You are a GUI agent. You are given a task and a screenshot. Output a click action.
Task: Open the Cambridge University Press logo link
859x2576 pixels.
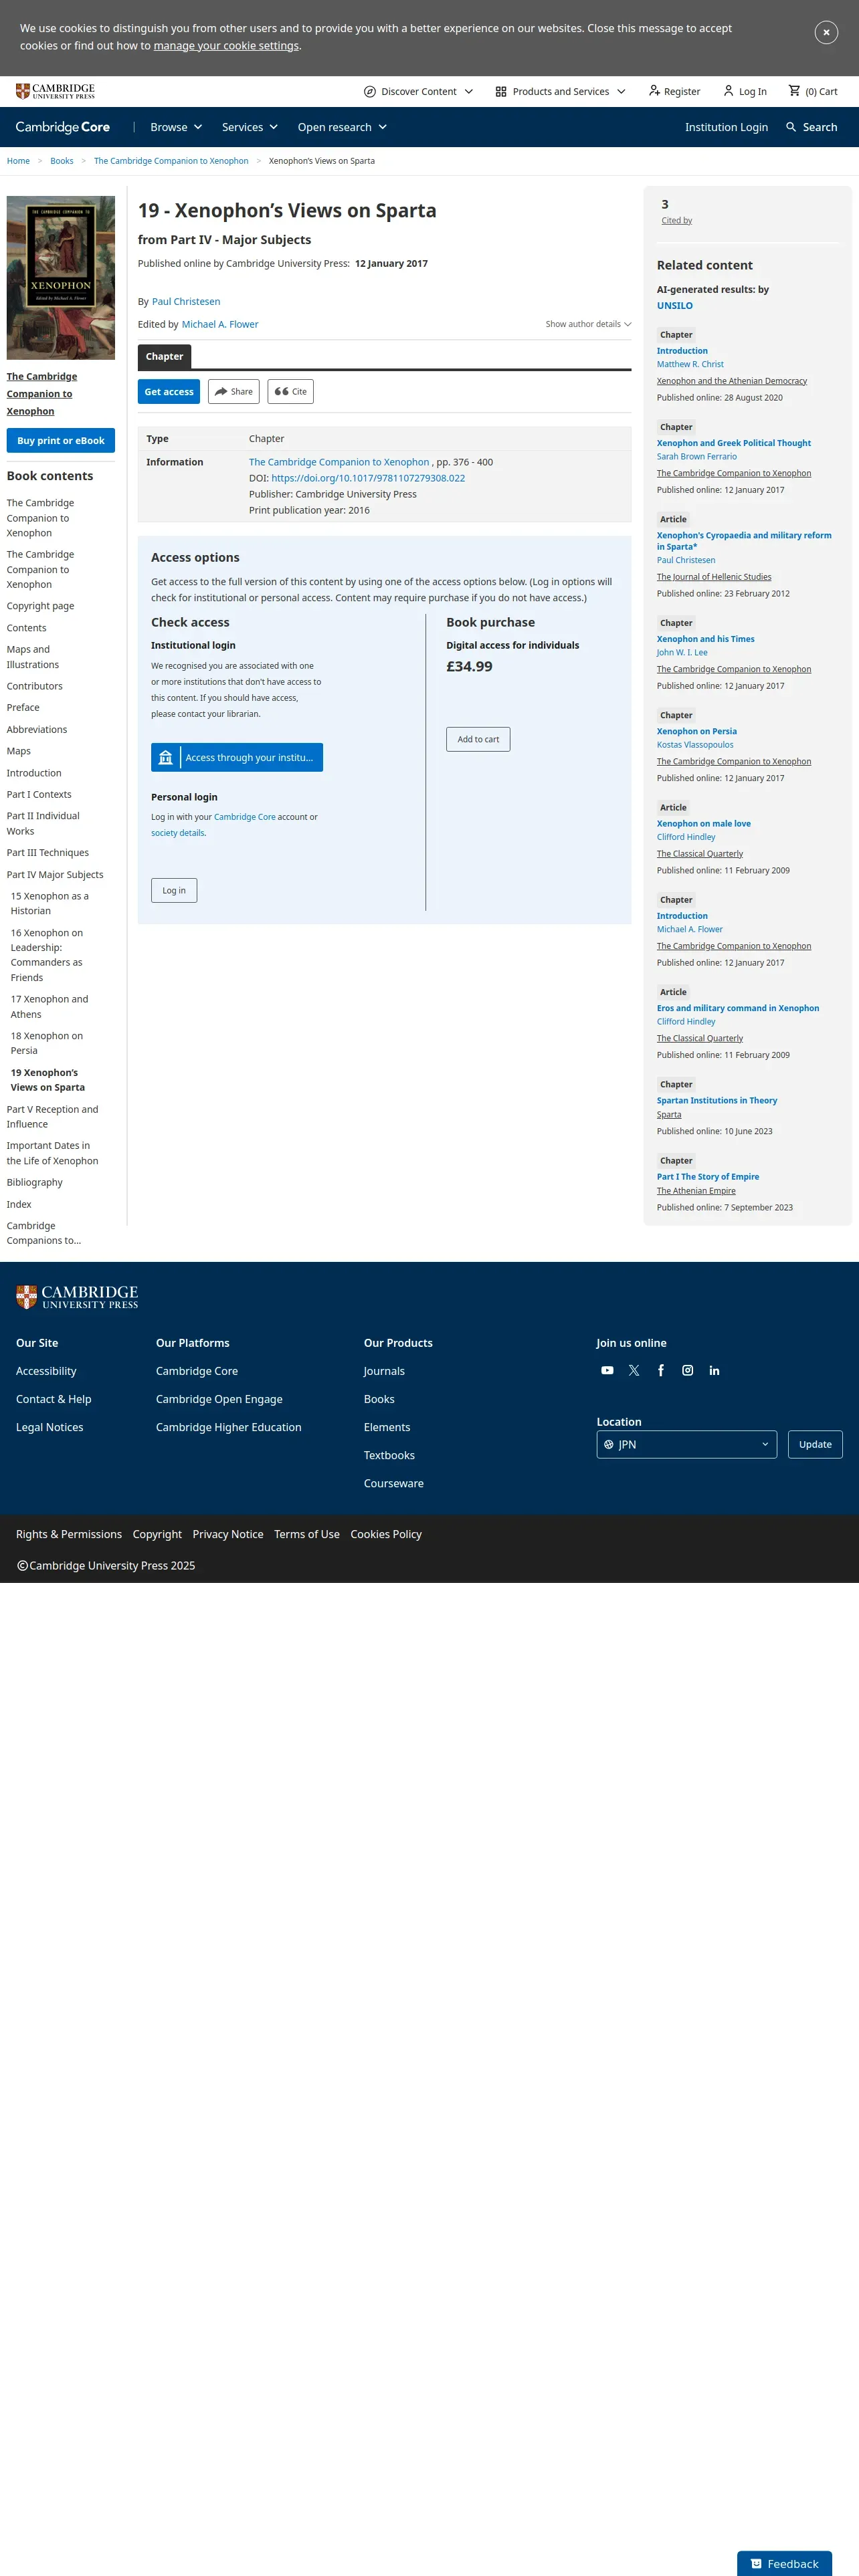coord(56,91)
